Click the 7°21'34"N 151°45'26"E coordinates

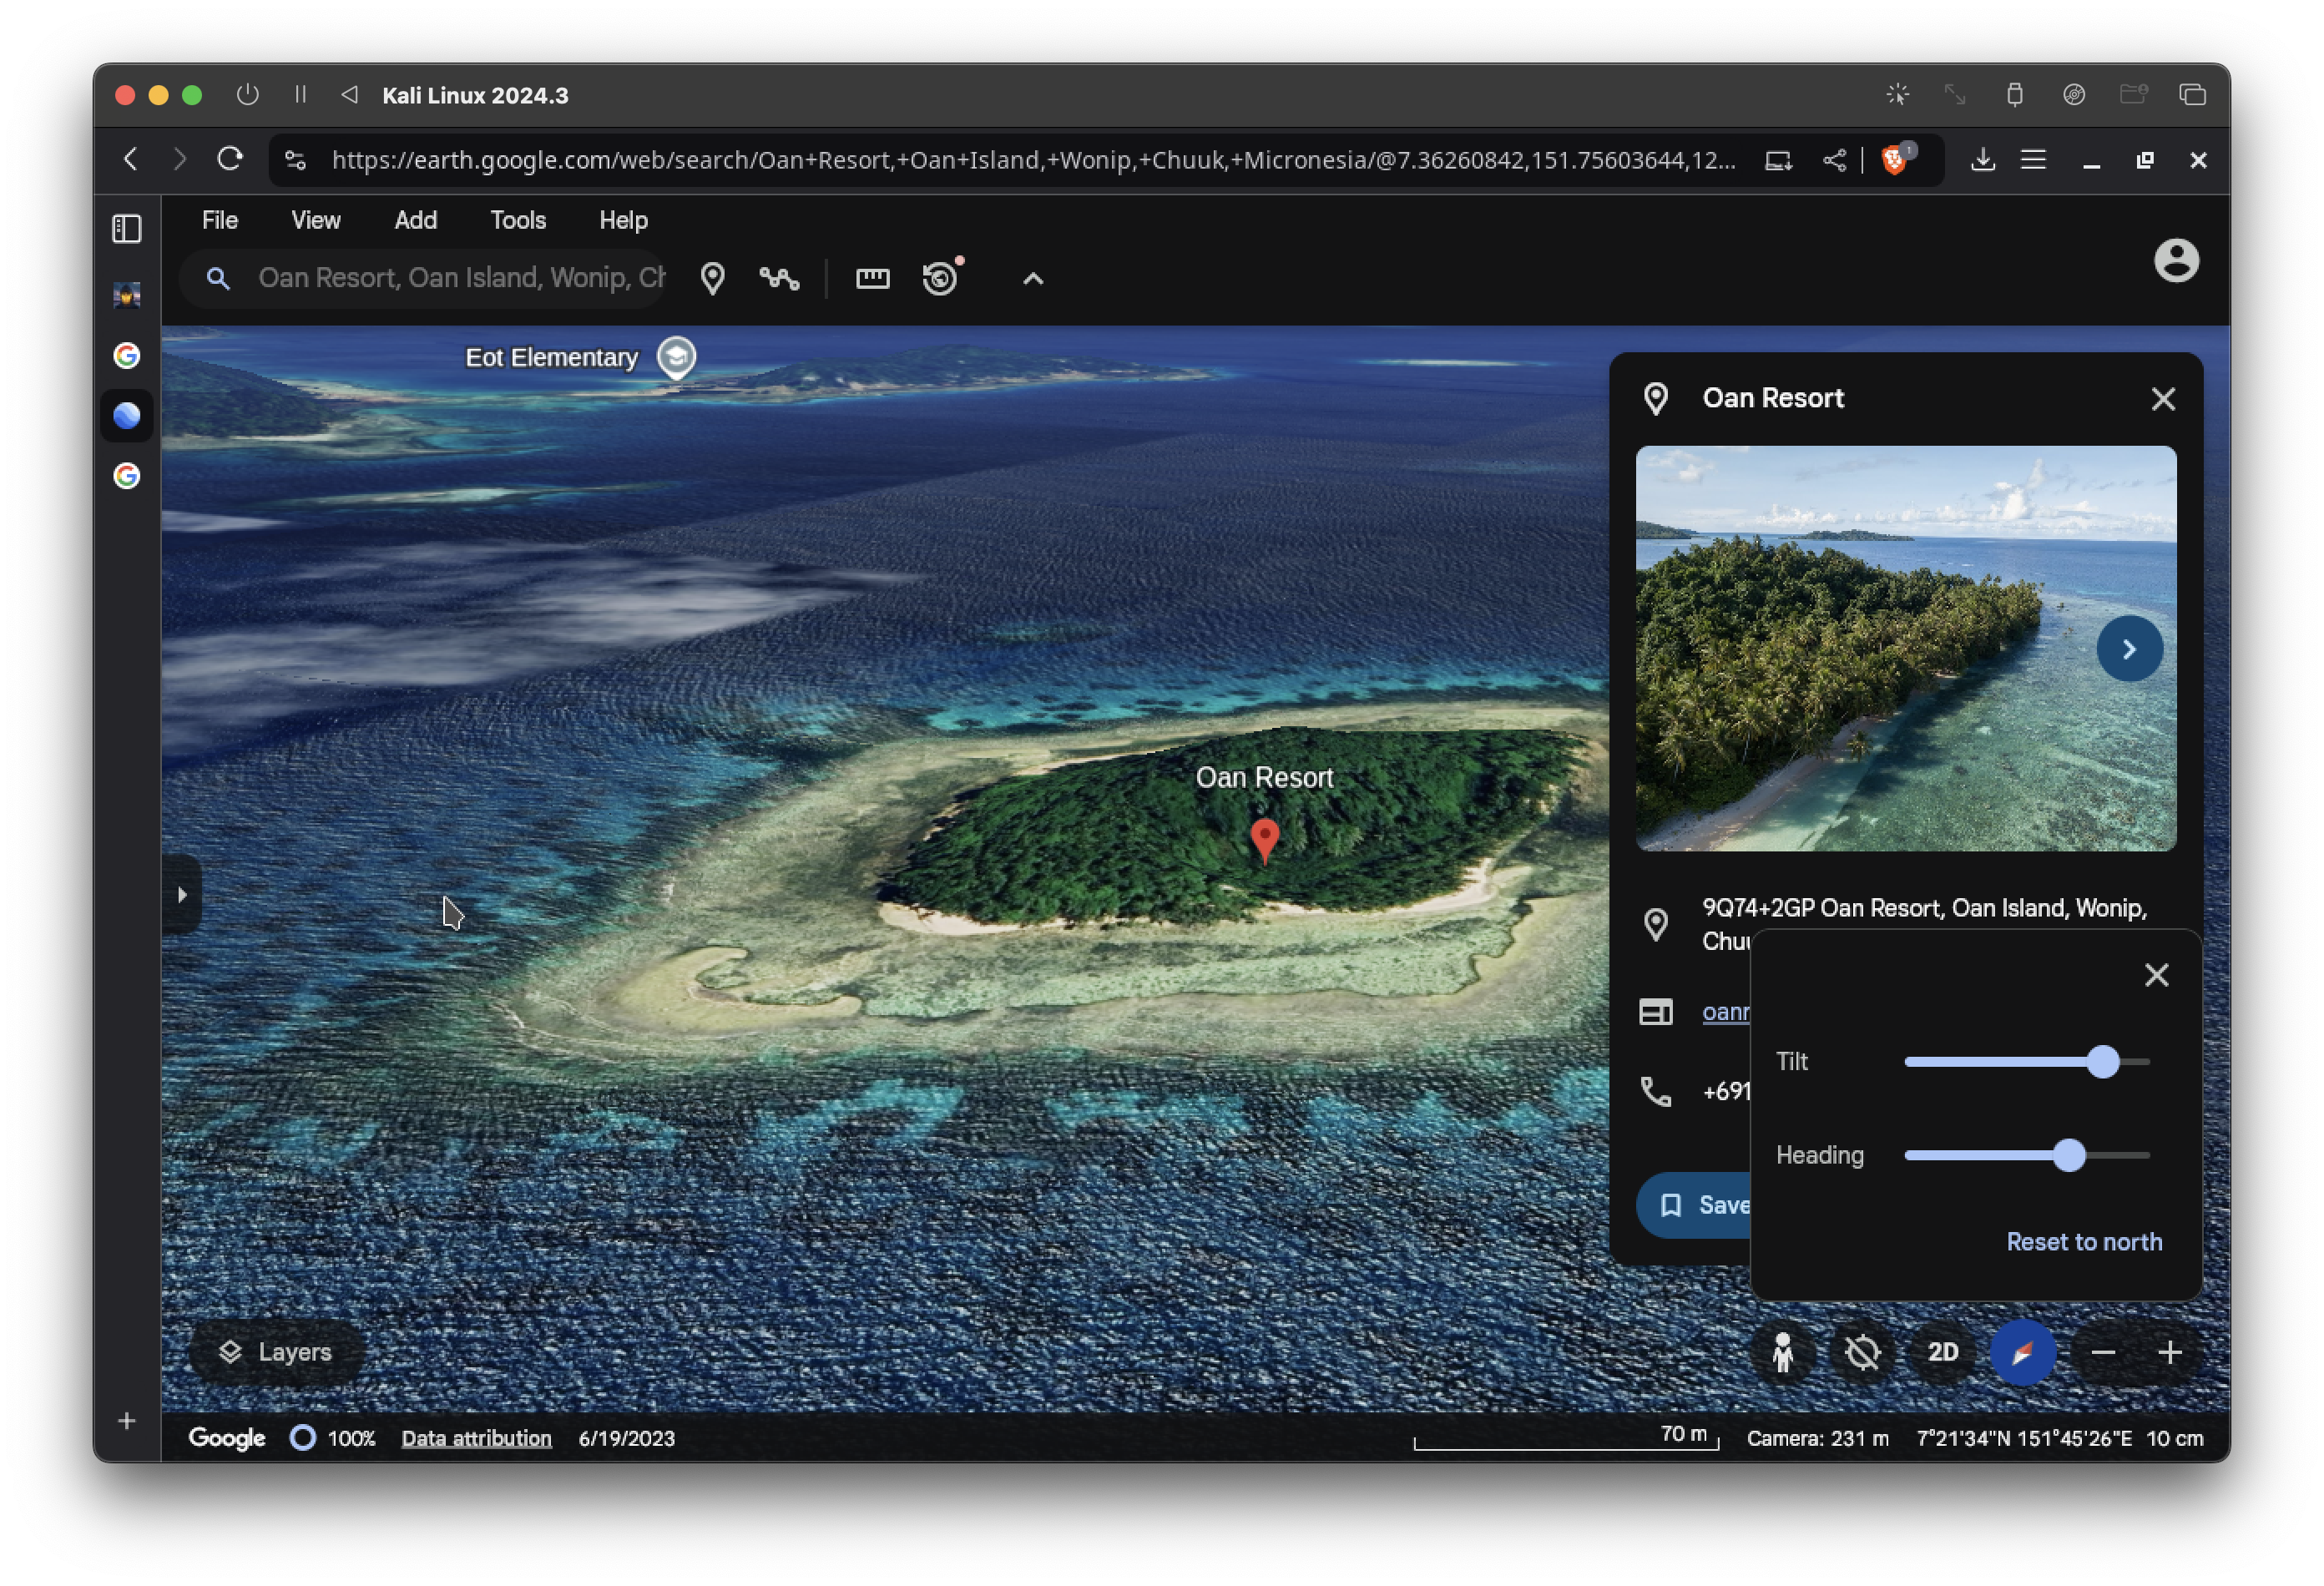pos(2023,1438)
